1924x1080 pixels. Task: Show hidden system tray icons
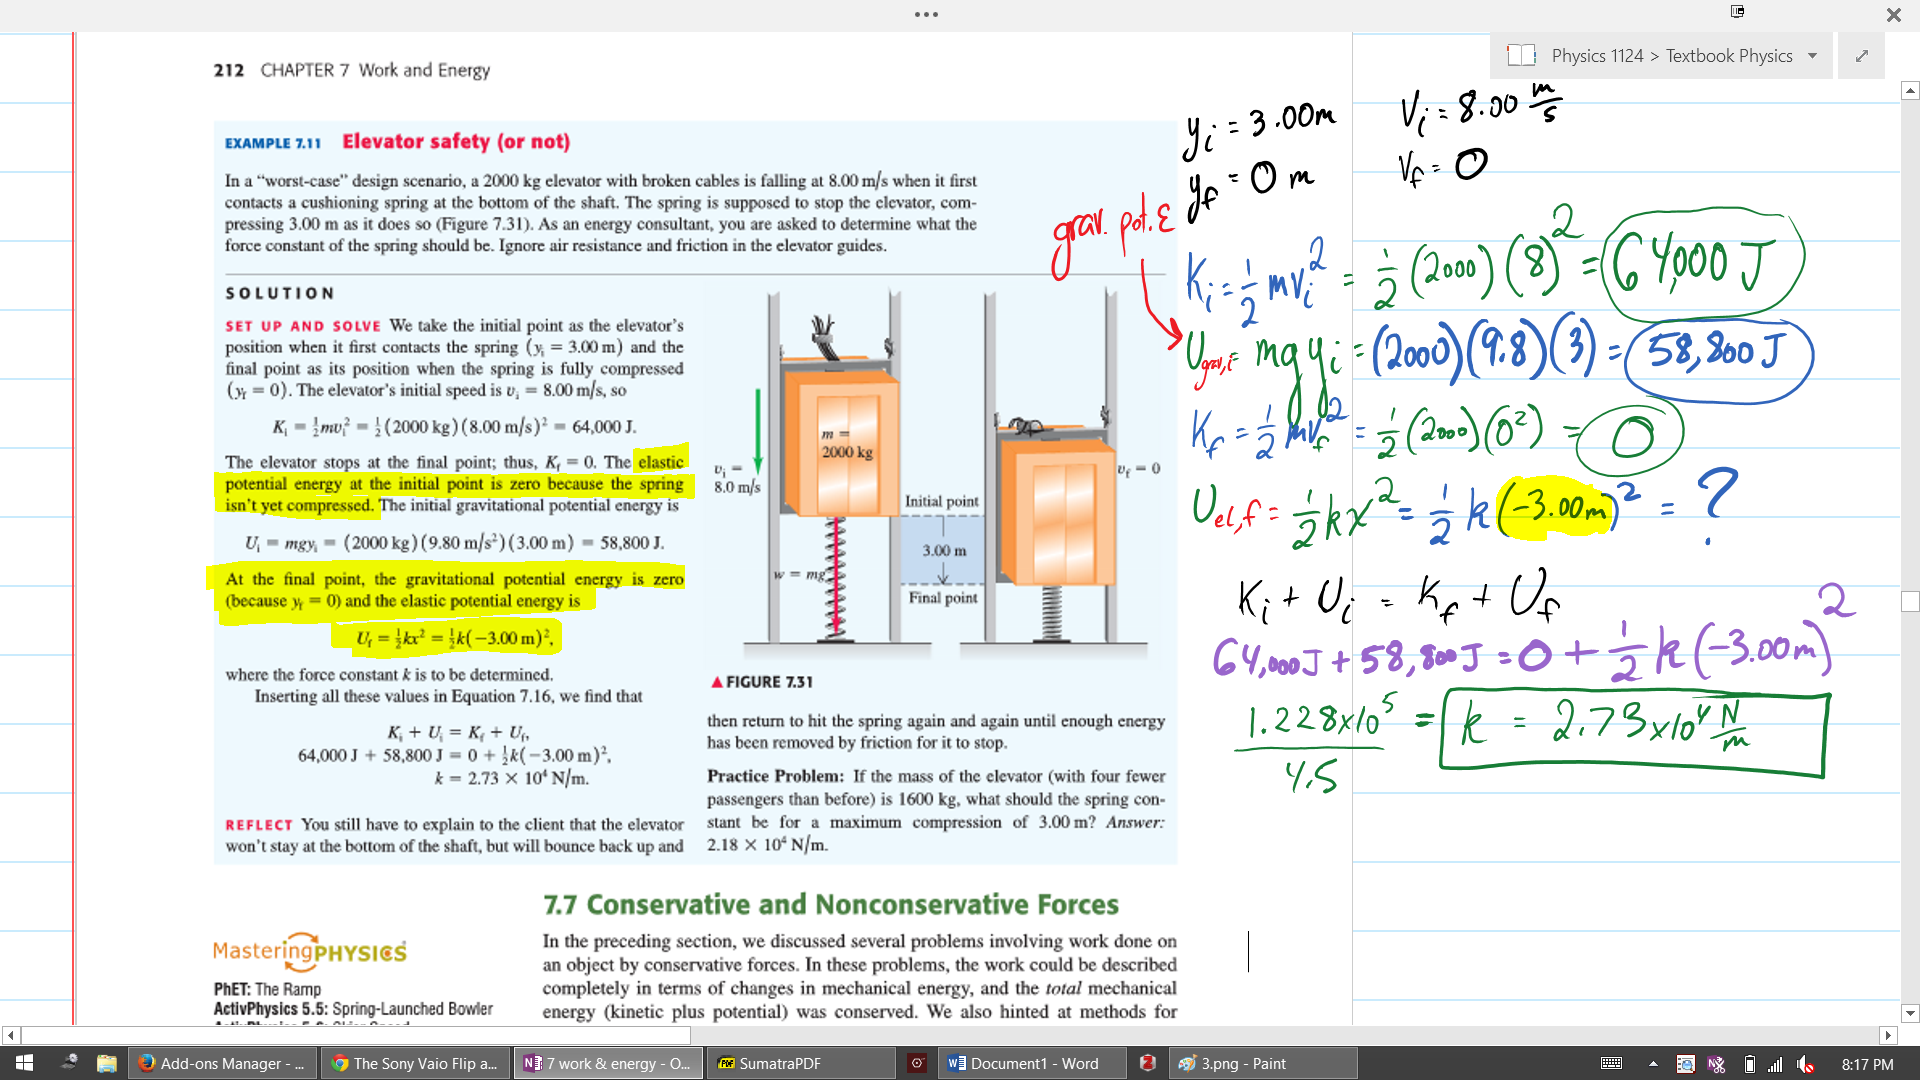coord(1653,1063)
